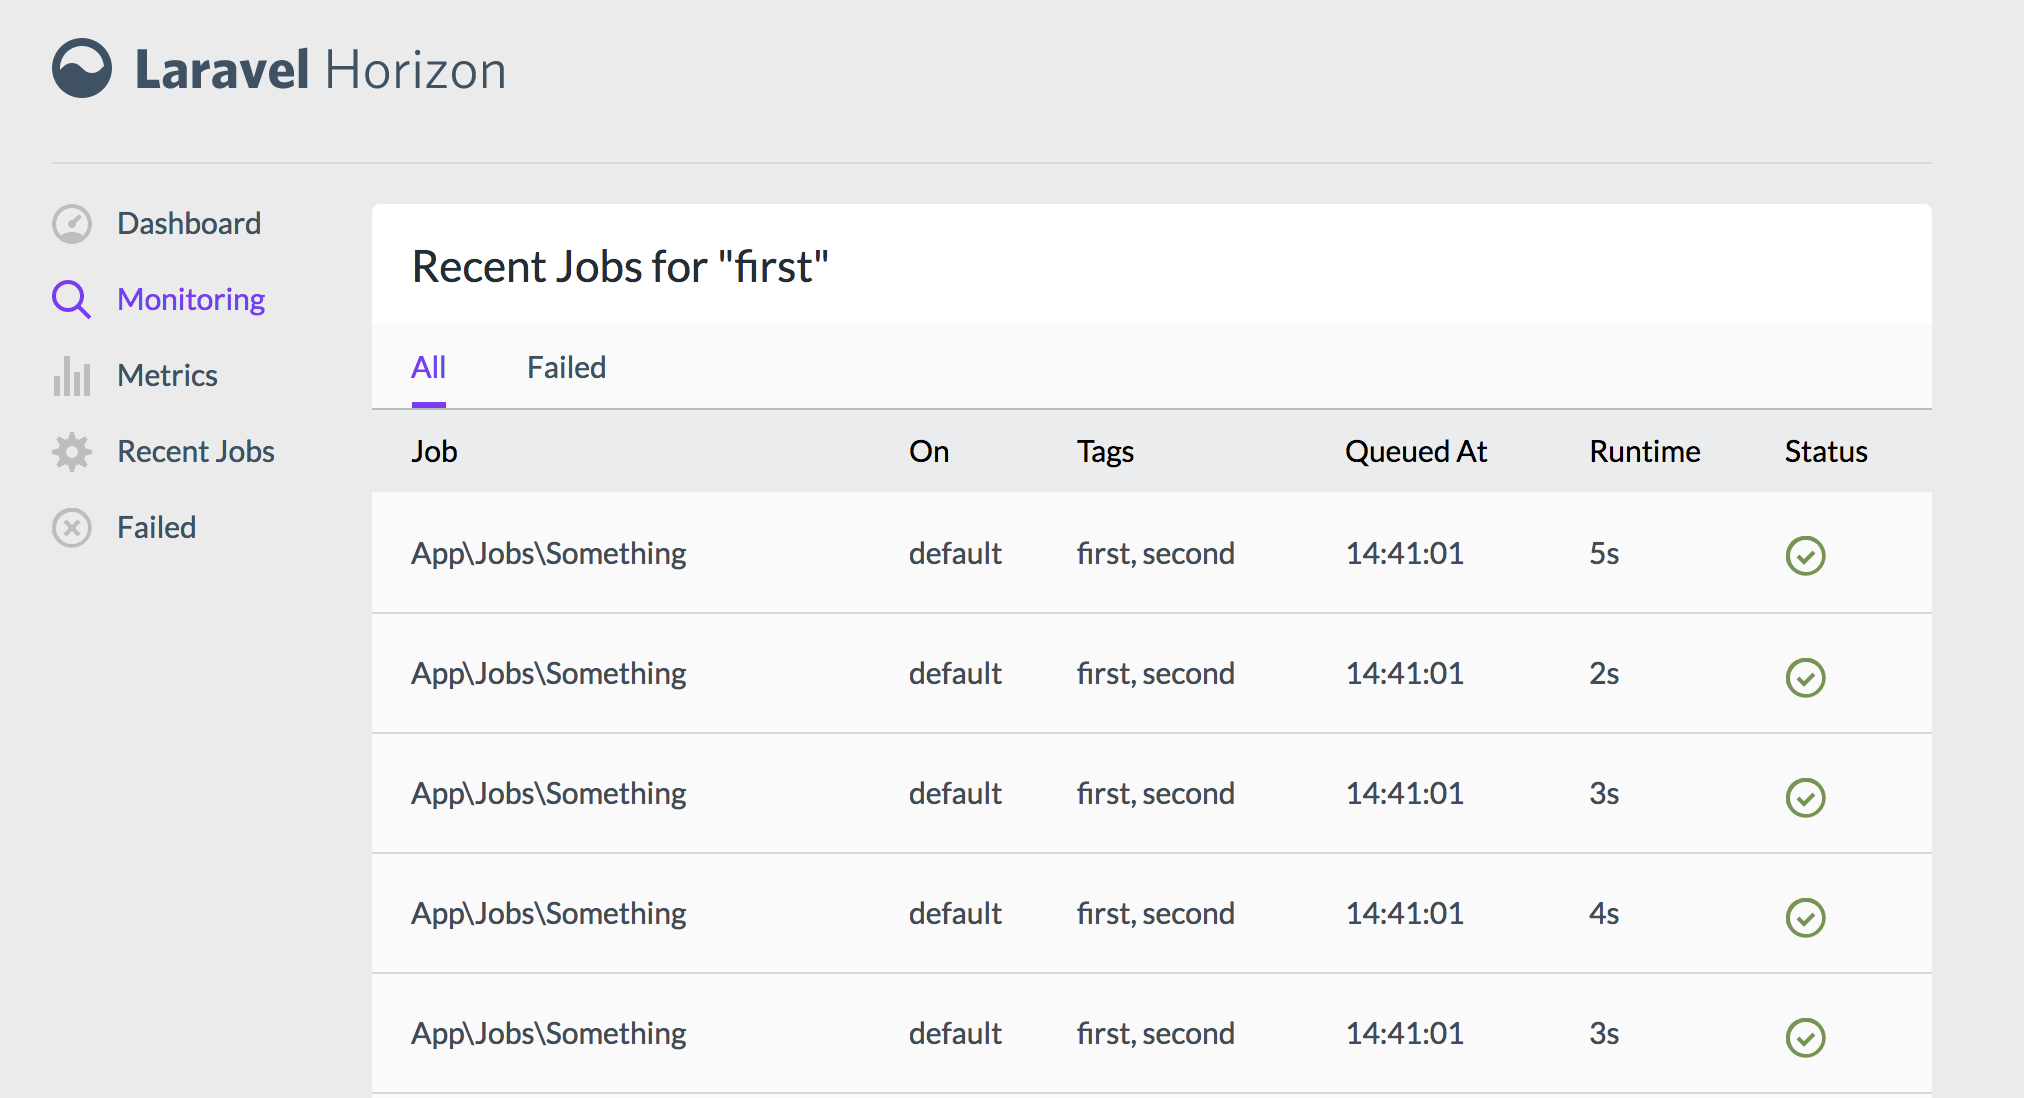Viewport: 2024px width, 1098px height.
Task: Click the Failed circled-x sidebar icon
Action: pyautogui.click(x=72, y=527)
